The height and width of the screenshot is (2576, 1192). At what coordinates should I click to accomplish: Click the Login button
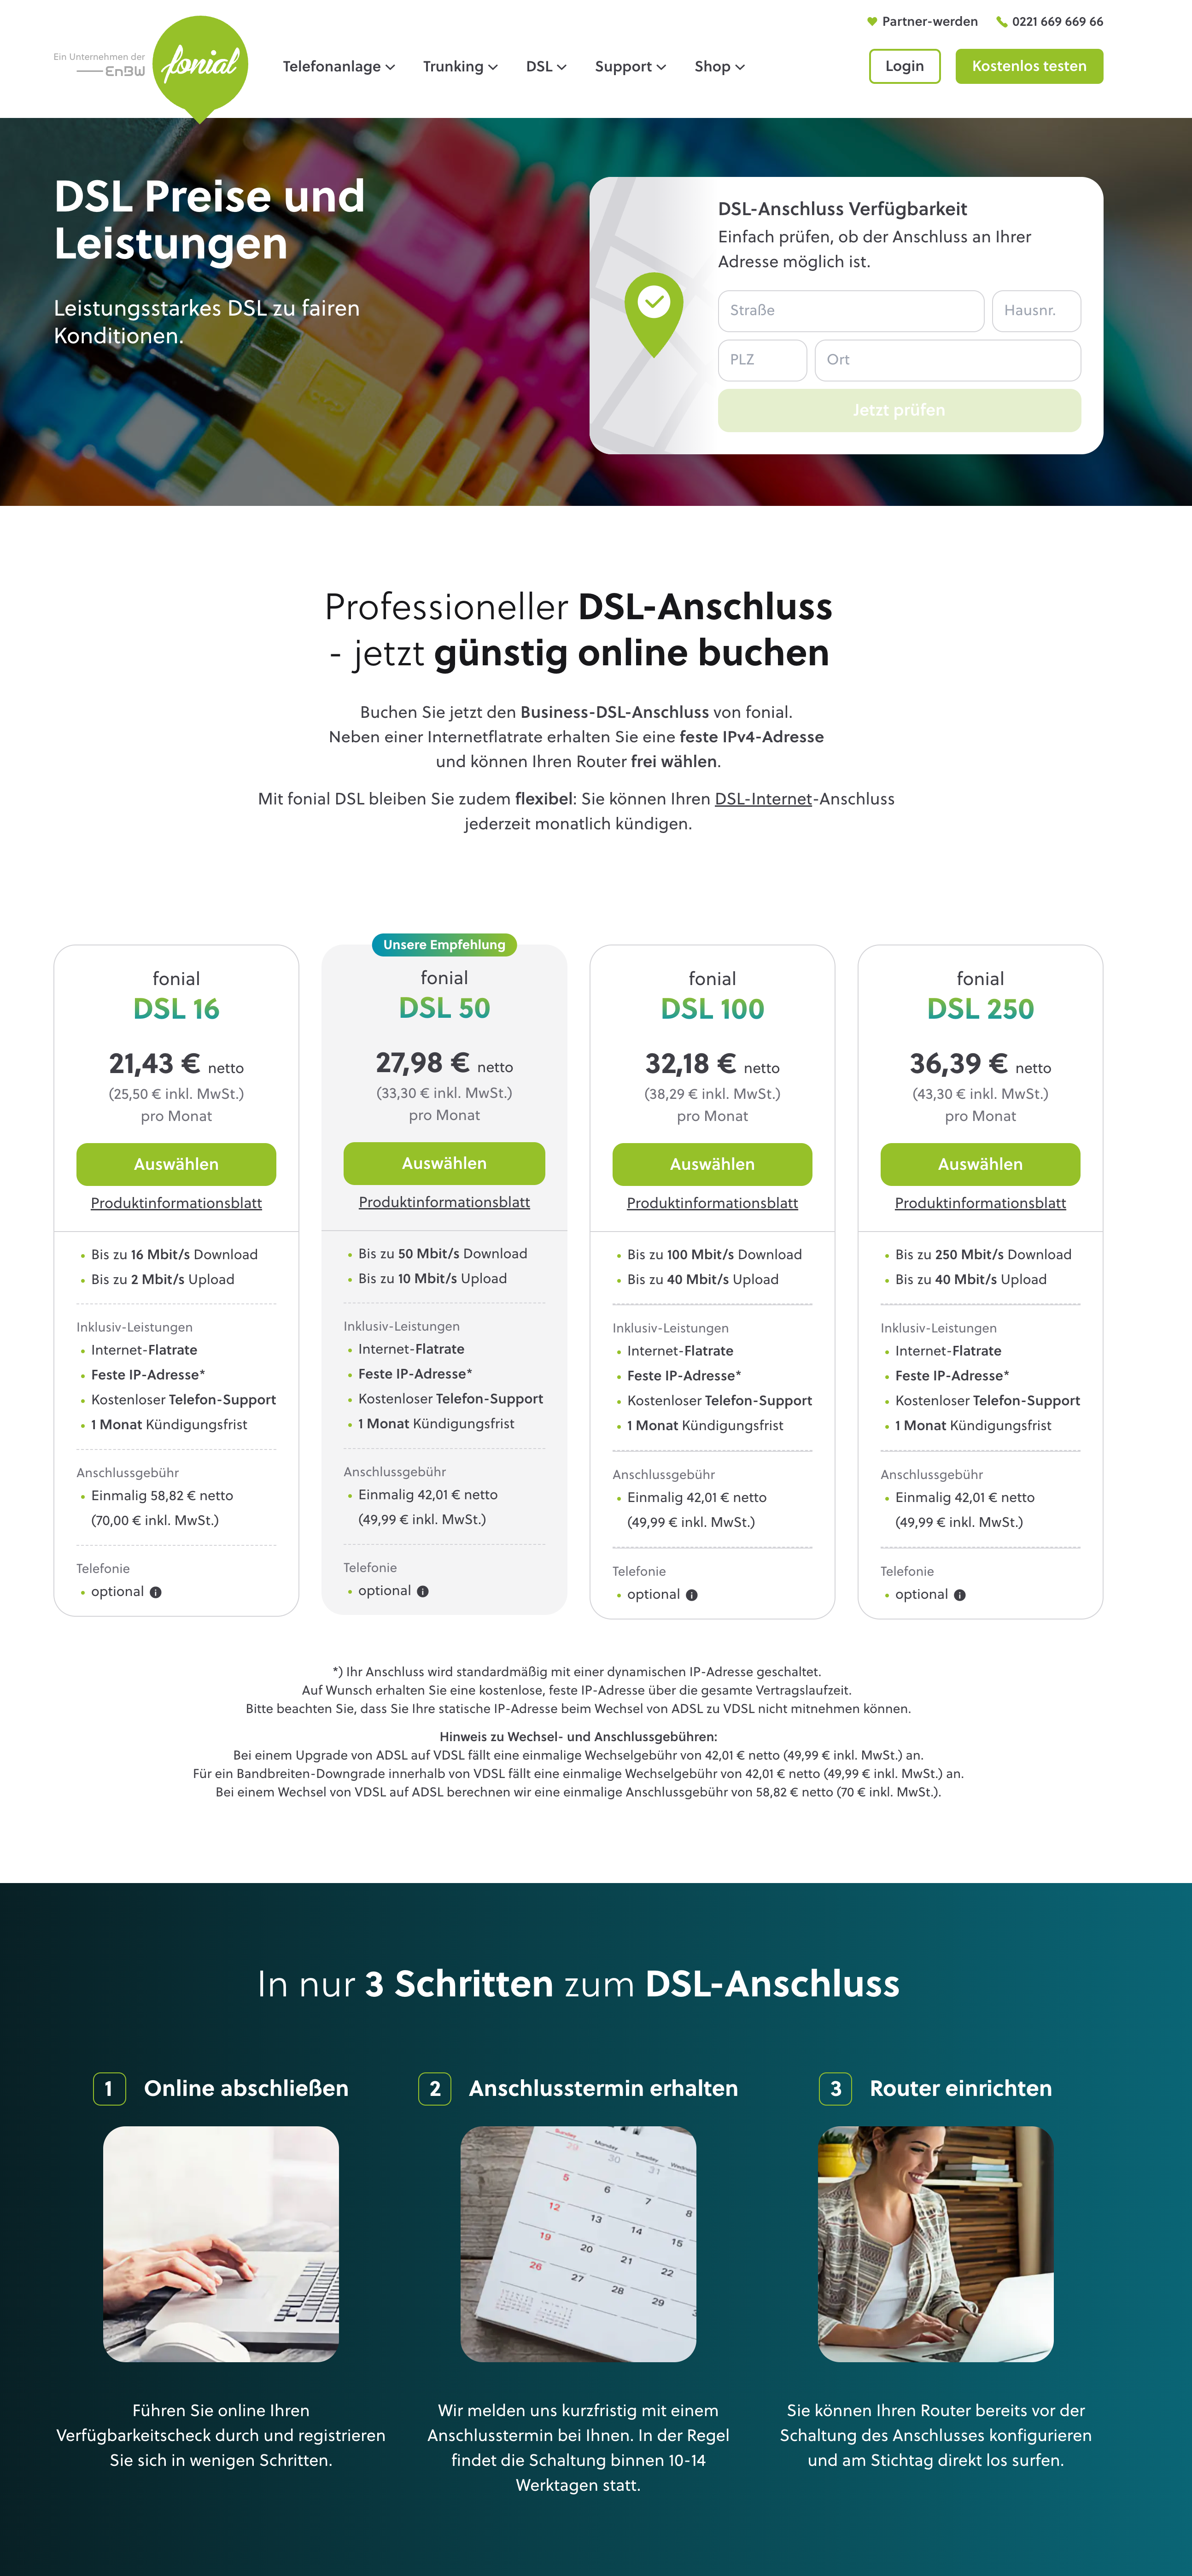tap(904, 66)
